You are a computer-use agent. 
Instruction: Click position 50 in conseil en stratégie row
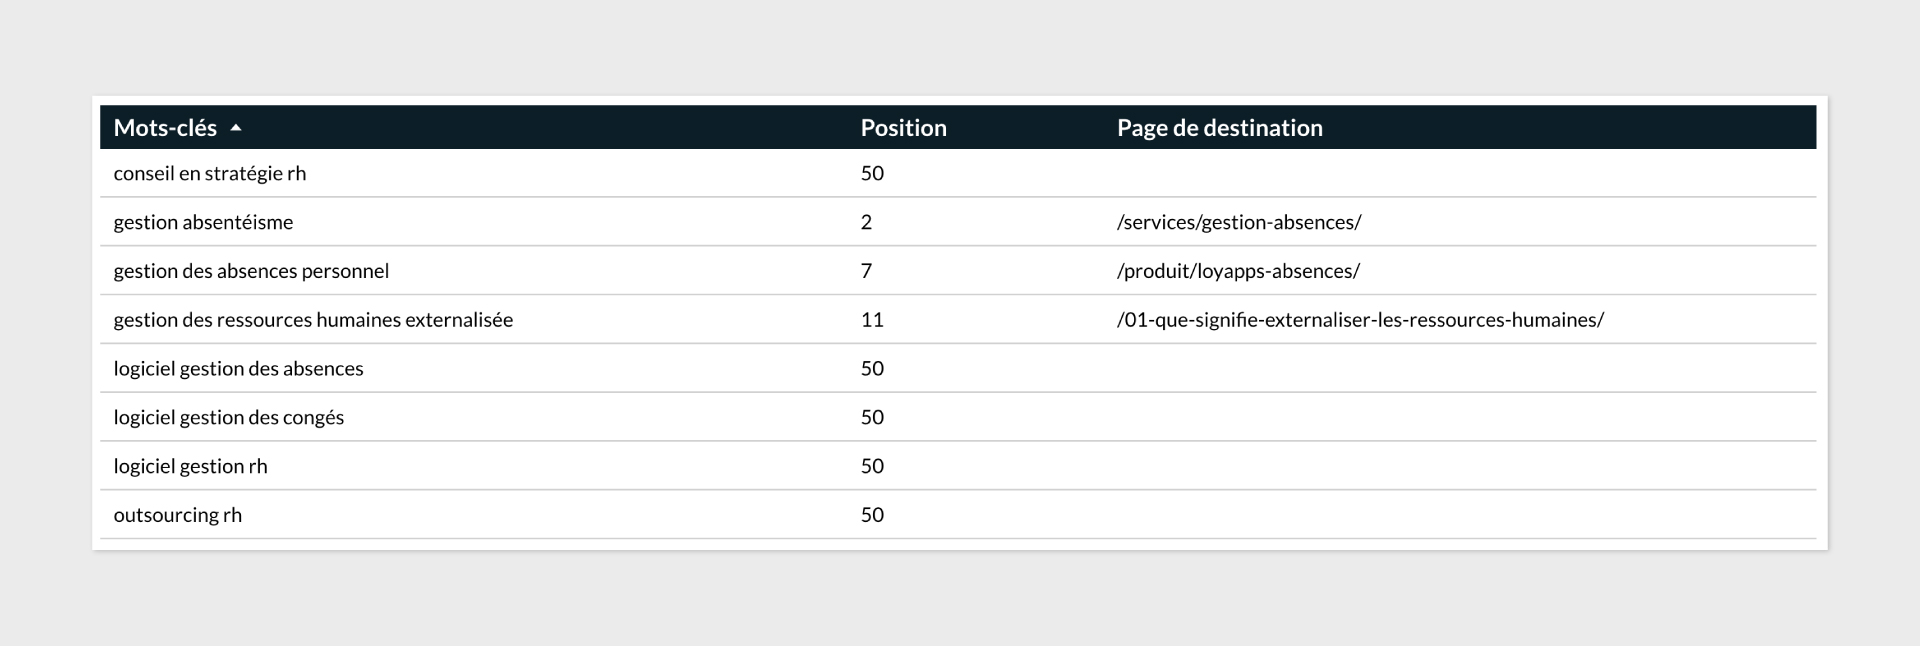(x=872, y=173)
